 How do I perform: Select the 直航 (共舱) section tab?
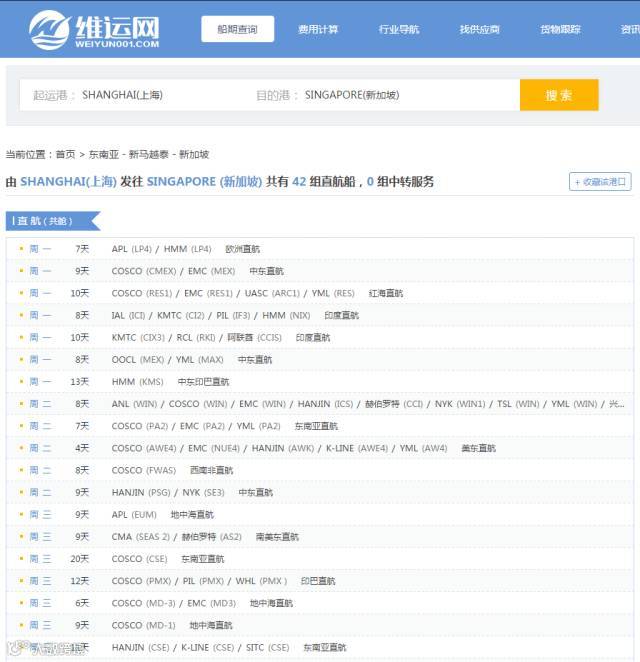53,221
